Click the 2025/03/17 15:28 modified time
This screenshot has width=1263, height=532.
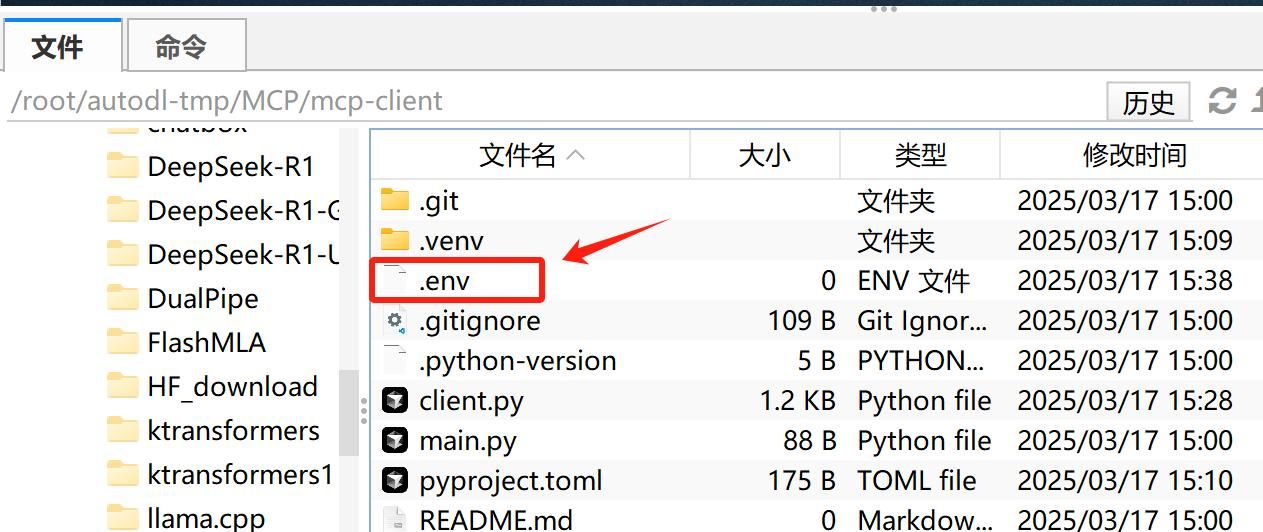click(x=1125, y=401)
